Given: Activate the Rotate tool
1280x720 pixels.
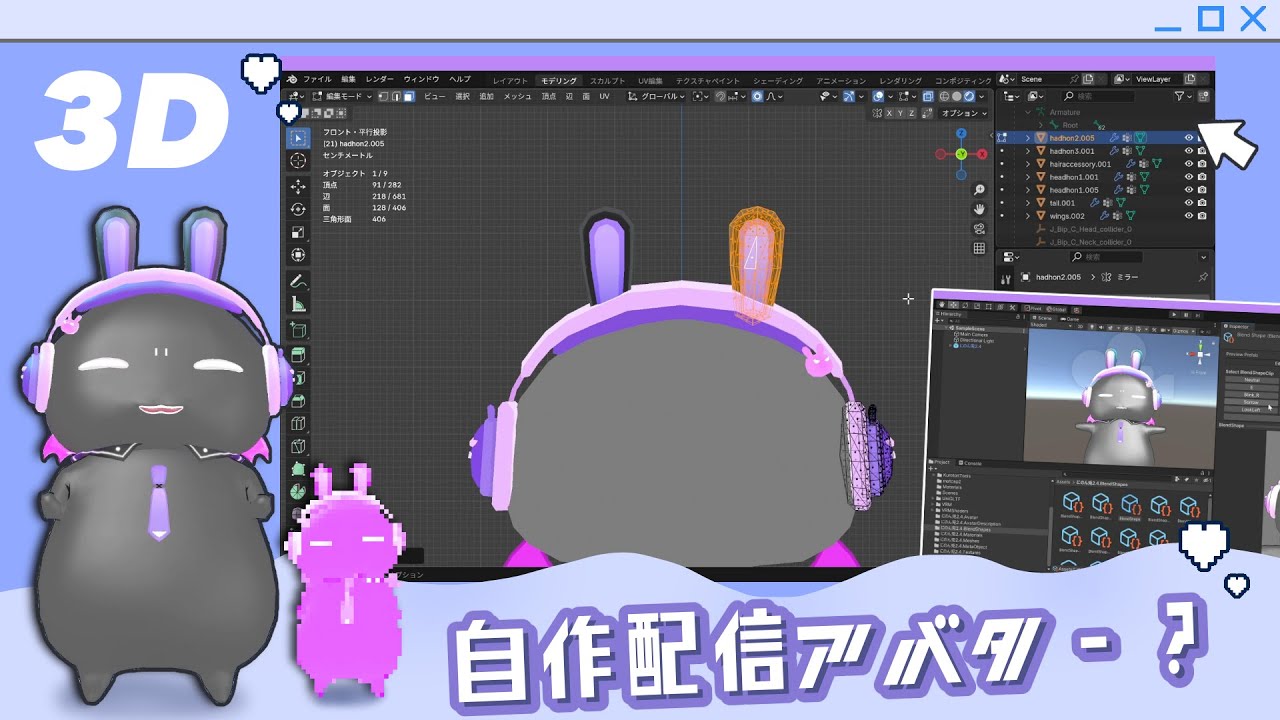Looking at the screenshot, I should (x=298, y=209).
